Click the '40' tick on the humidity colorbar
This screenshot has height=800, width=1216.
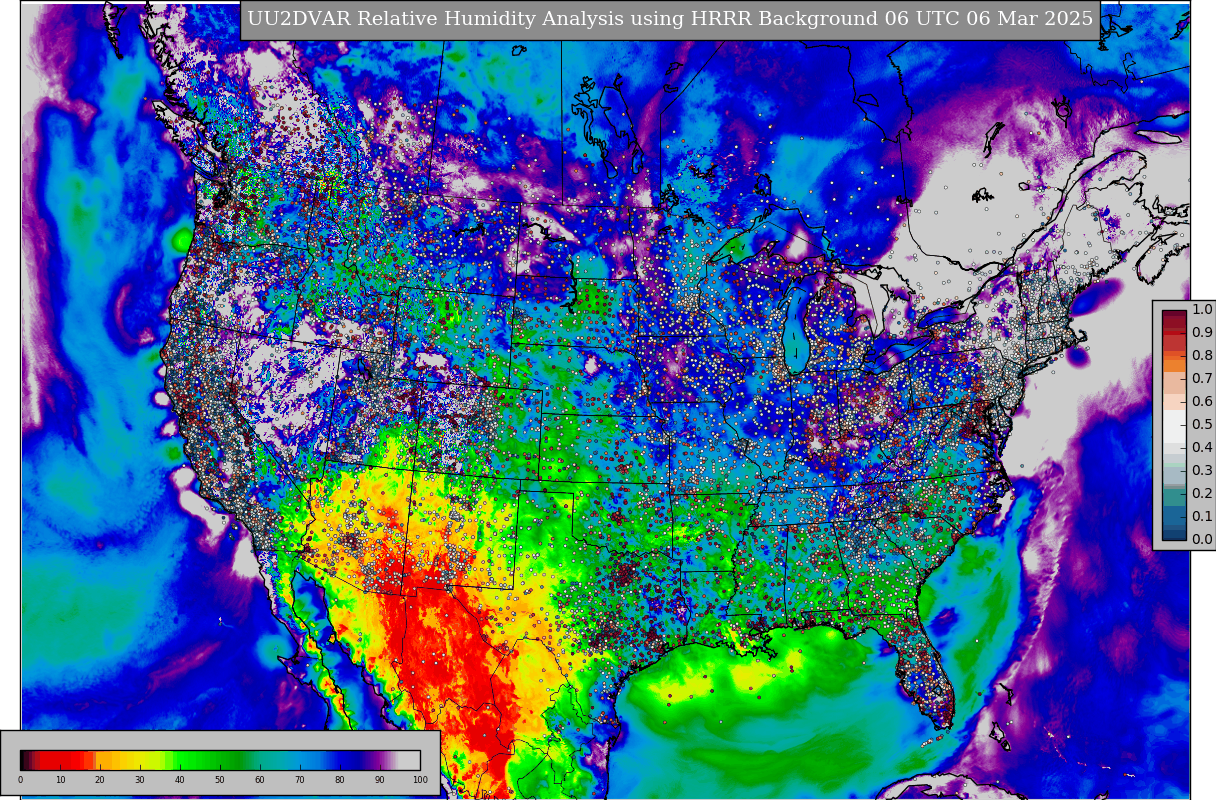point(180,780)
